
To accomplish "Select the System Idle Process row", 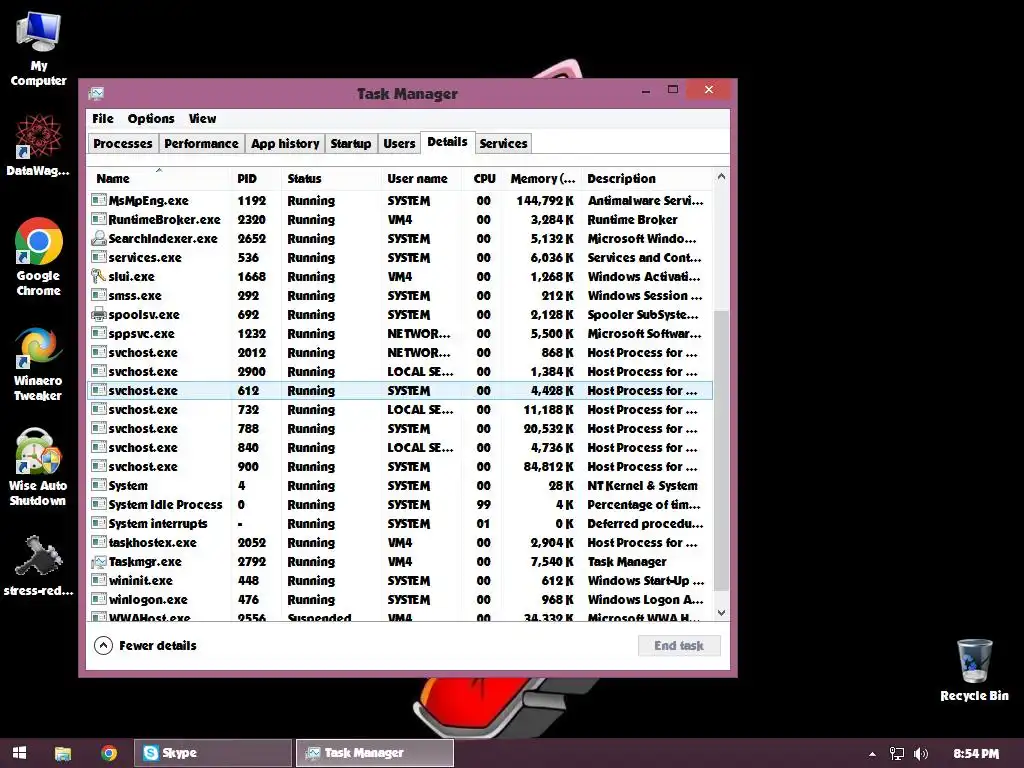I will 400,504.
